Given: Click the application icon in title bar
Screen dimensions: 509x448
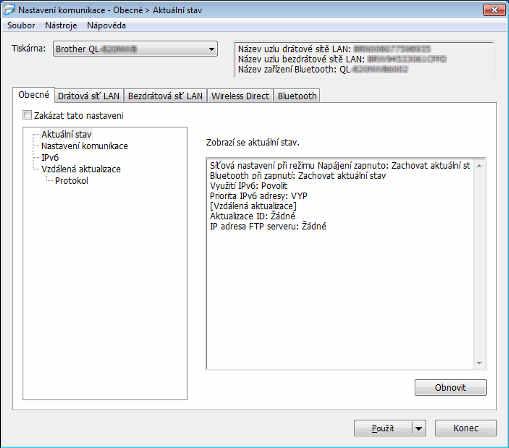Looking at the screenshot, I should point(9,10).
